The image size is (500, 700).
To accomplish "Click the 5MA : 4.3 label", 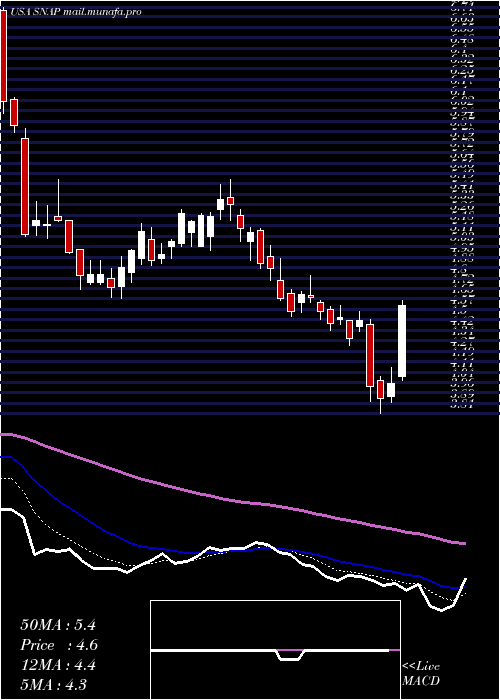I will pos(54,684).
